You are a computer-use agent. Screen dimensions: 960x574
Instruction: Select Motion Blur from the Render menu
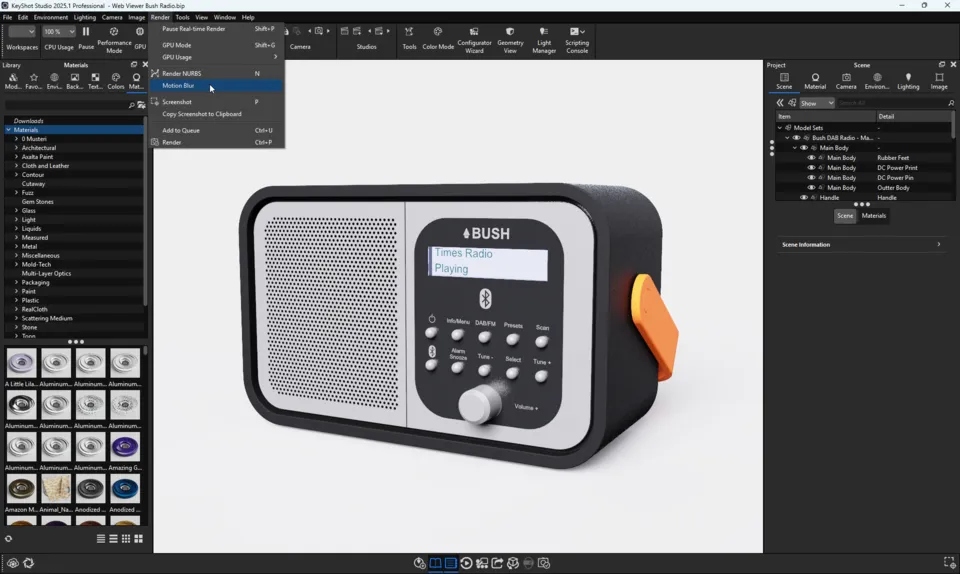179,86
